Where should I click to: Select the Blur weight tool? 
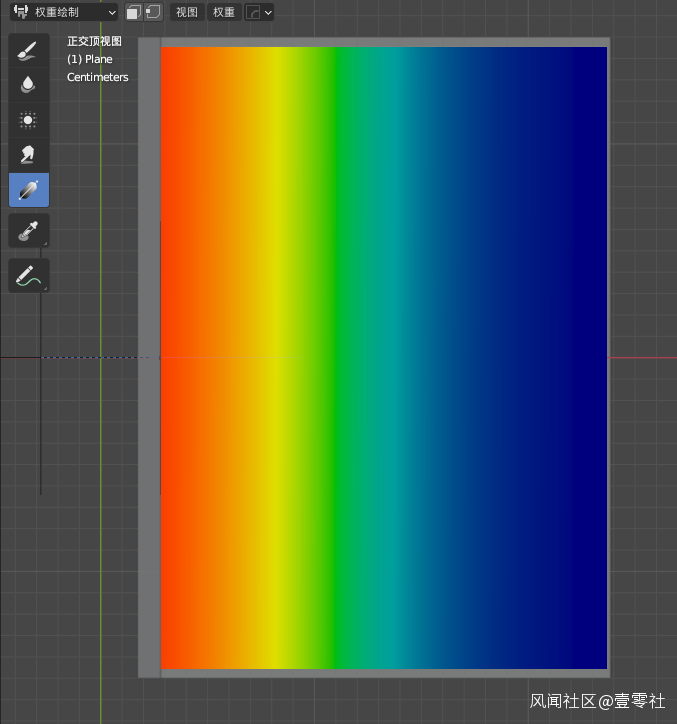click(28, 85)
